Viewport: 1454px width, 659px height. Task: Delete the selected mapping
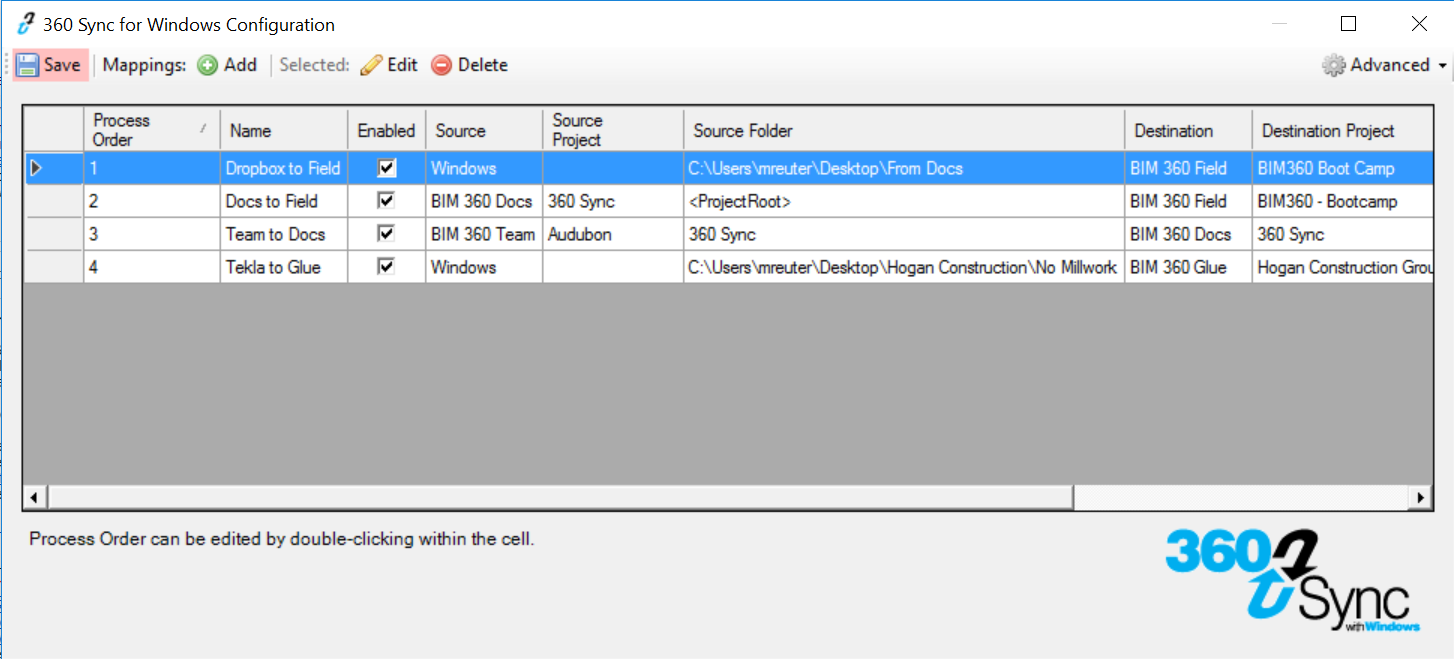470,65
